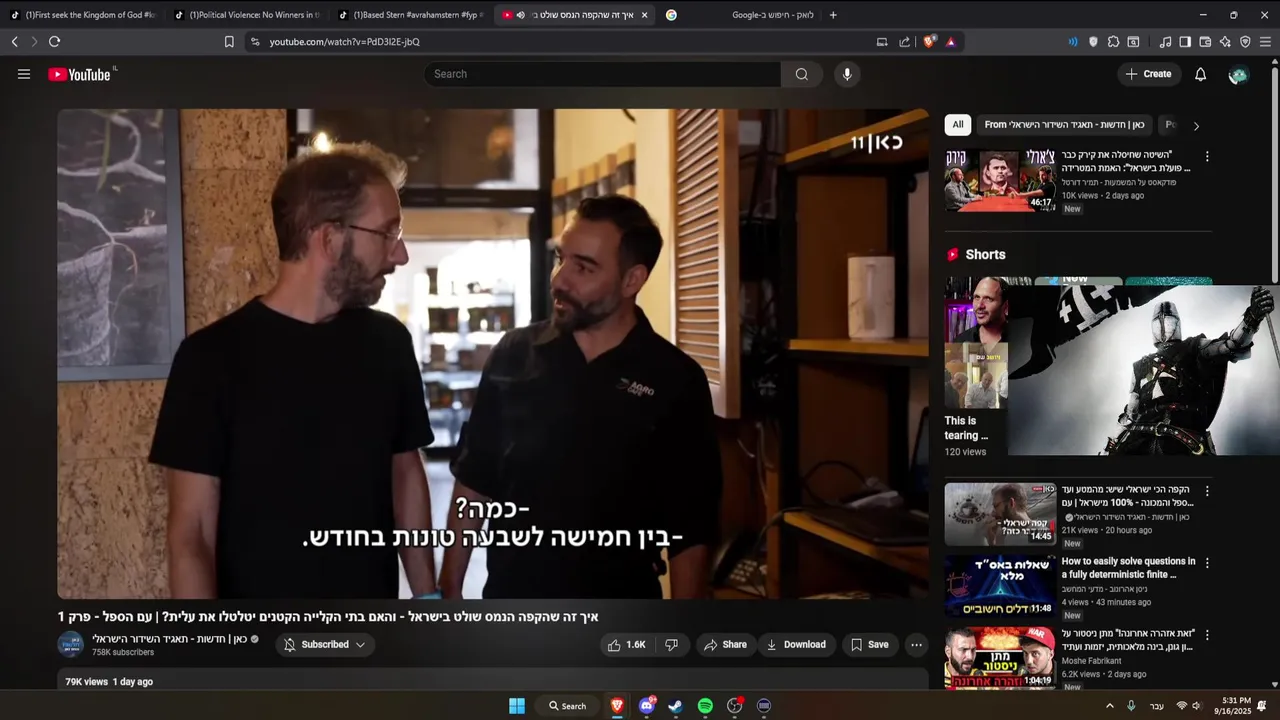Open the 1:04:19 Moshe Fabrikant video thumbnail
This screenshot has height=720, width=1280.
pyautogui.click(x=1000, y=657)
